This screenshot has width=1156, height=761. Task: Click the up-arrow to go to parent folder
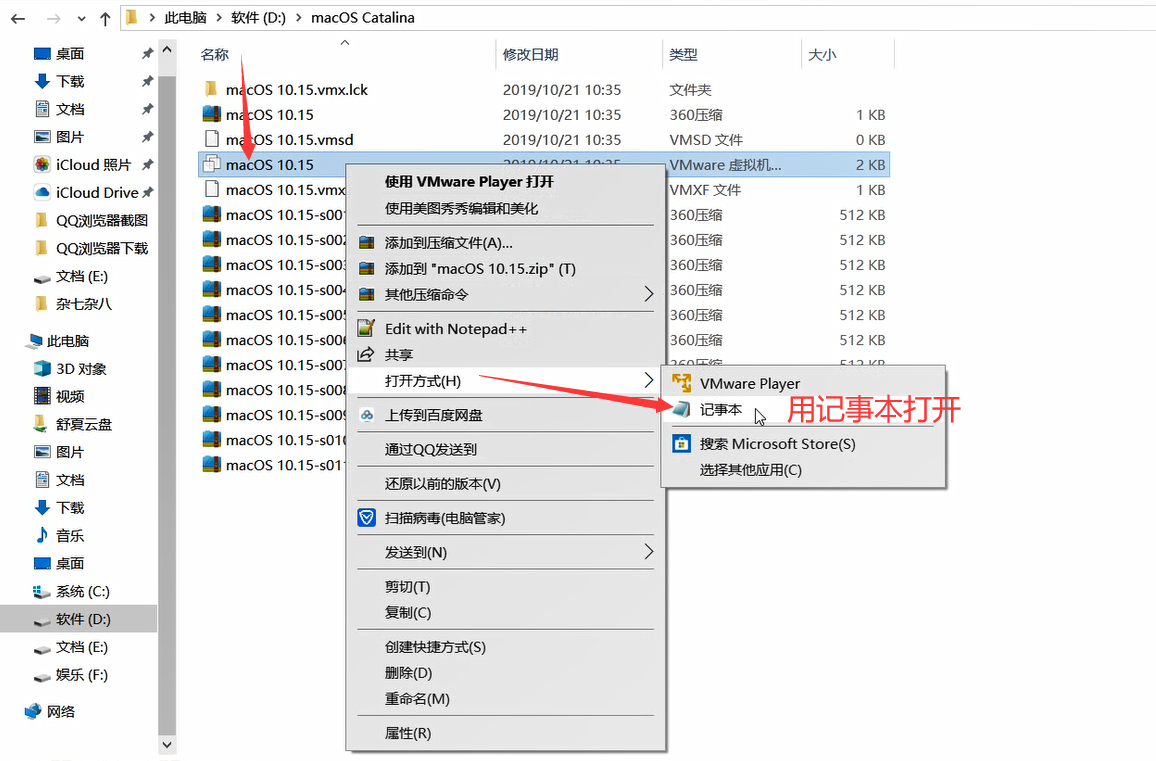coord(104,17)
